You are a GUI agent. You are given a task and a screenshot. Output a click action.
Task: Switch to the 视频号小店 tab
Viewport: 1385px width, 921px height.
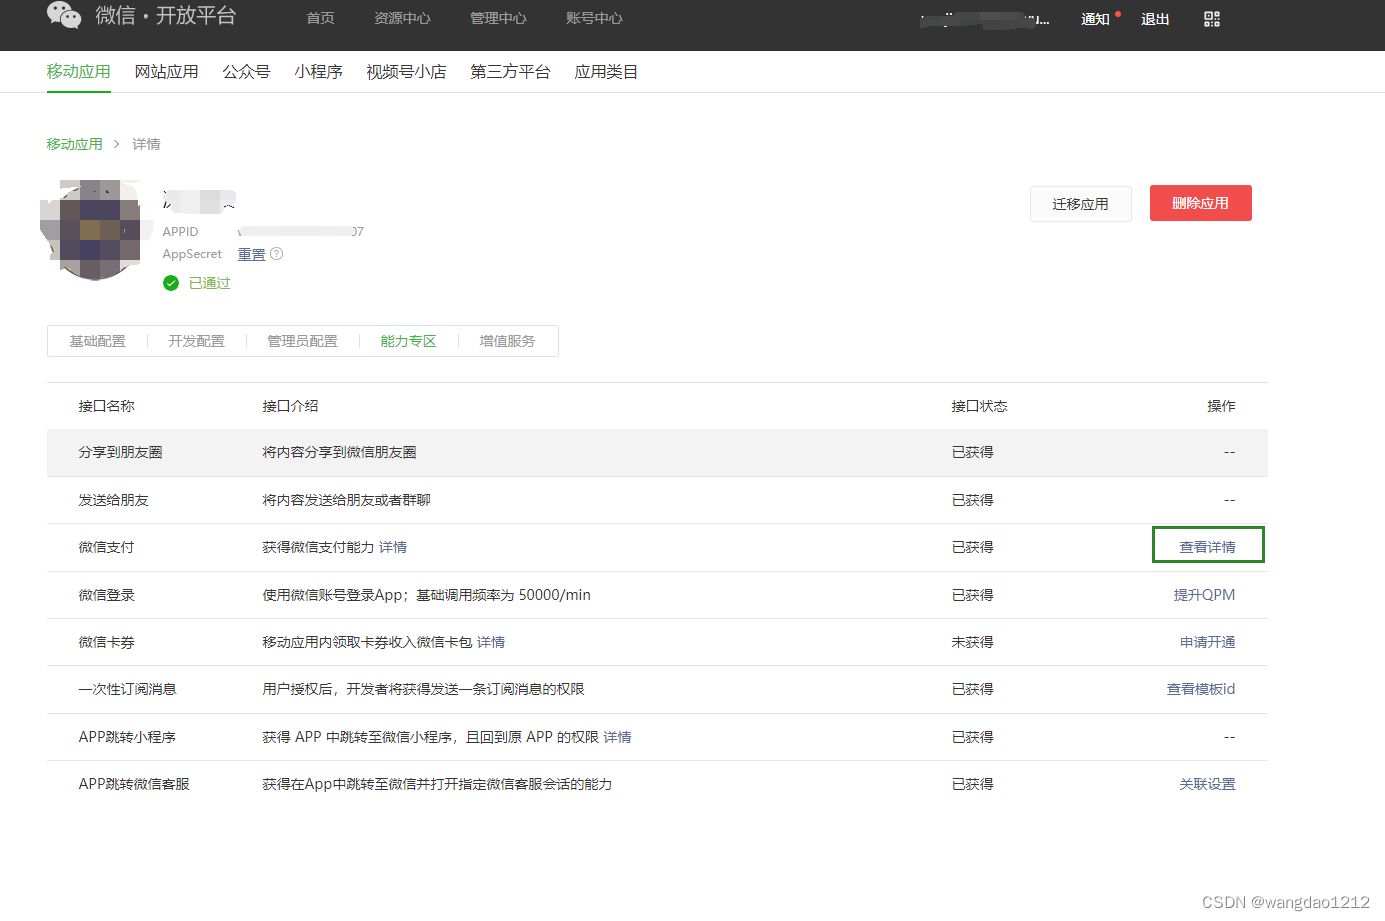coord(406,72)
